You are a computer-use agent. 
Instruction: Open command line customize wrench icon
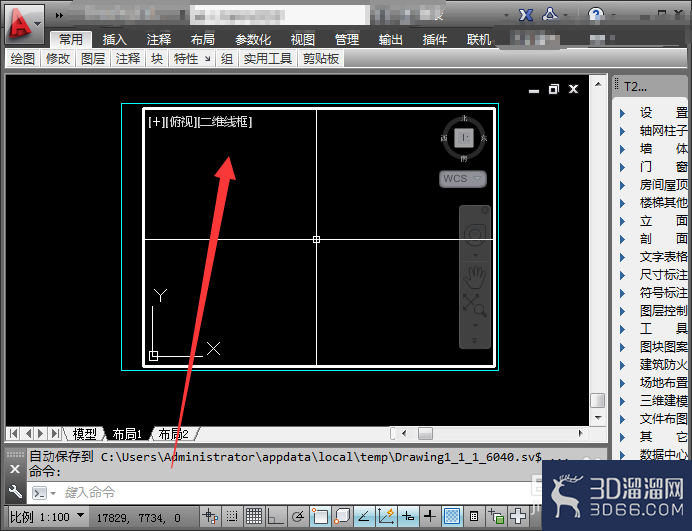coord(15,491)
